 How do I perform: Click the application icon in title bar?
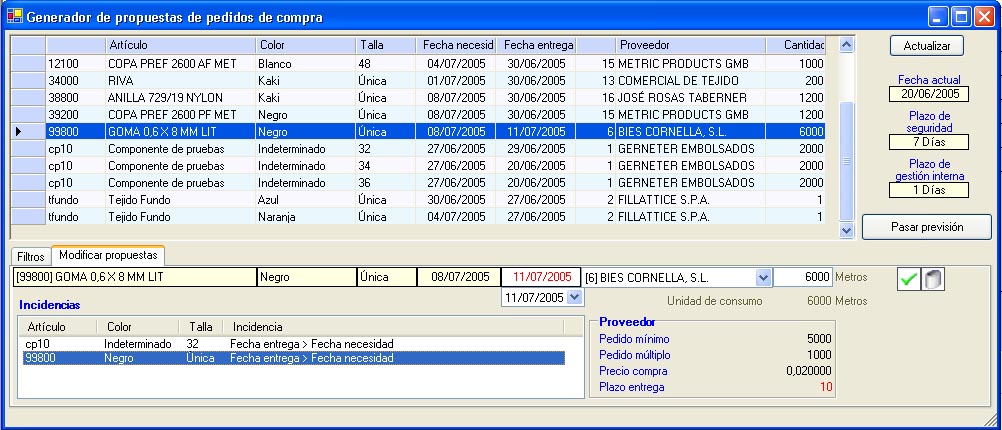pos(14,17)
